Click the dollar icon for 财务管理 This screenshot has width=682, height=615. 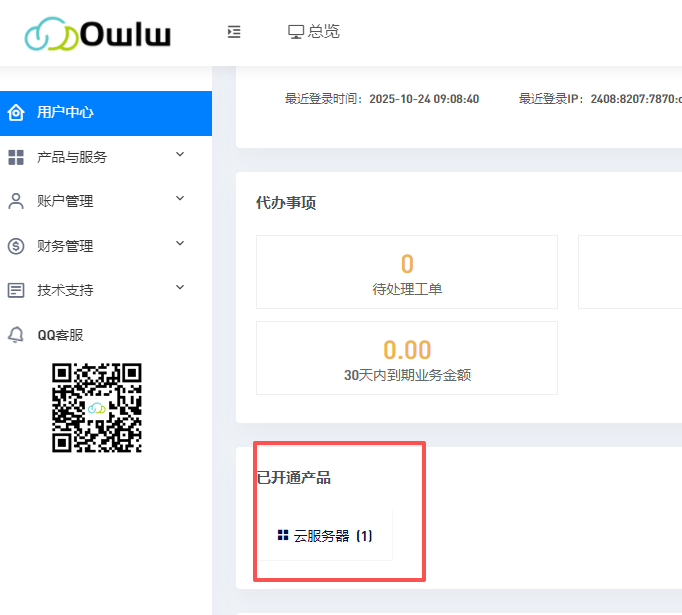point(16,246)
